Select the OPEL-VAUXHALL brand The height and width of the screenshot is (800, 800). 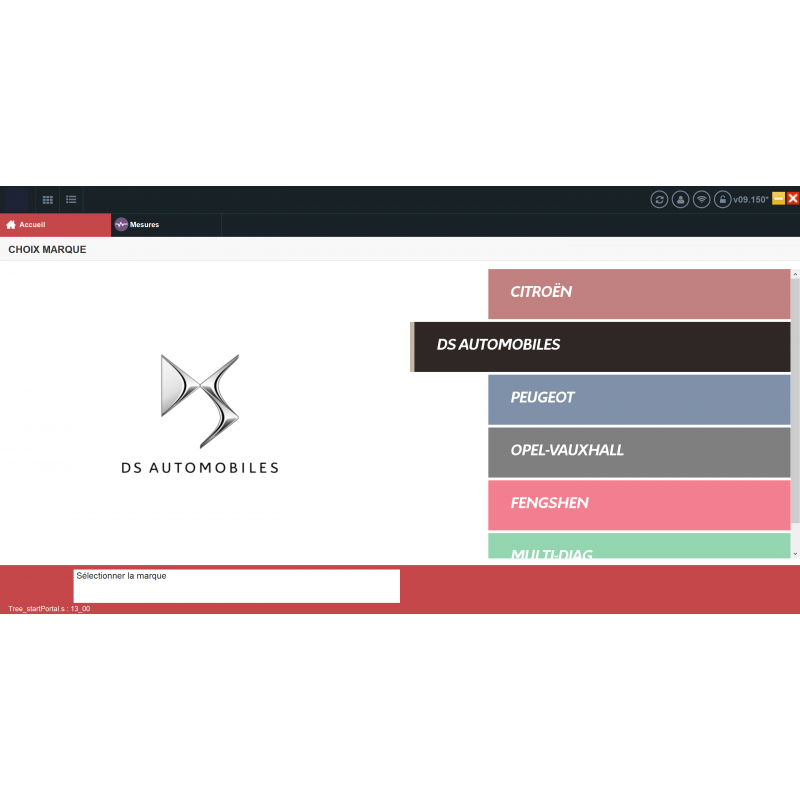(x=639, y=451)
